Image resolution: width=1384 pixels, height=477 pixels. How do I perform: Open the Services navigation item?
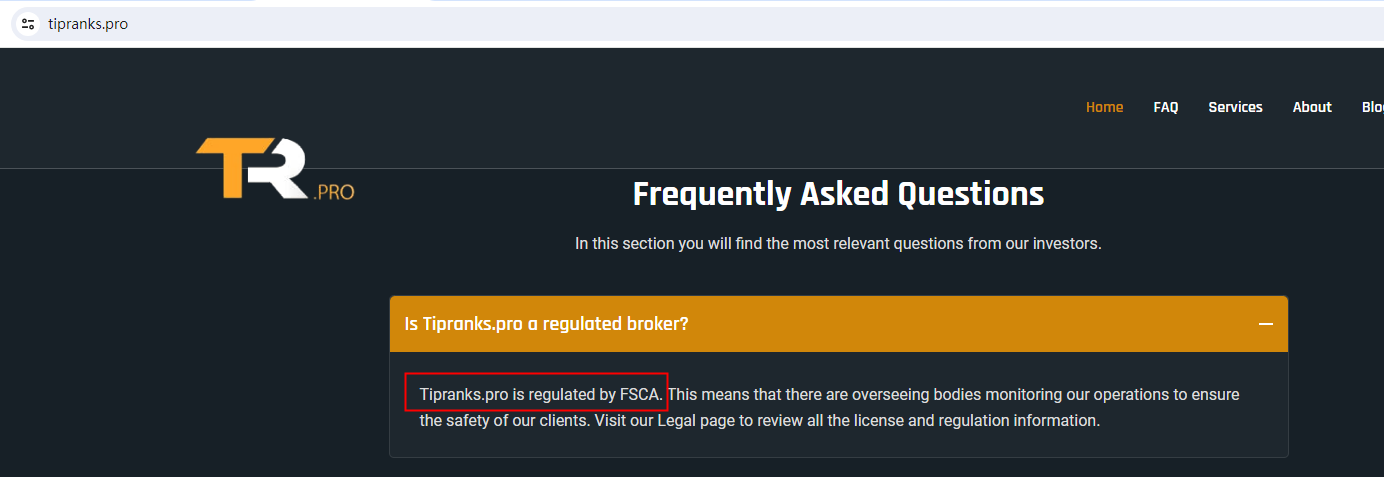point(1235,107)
